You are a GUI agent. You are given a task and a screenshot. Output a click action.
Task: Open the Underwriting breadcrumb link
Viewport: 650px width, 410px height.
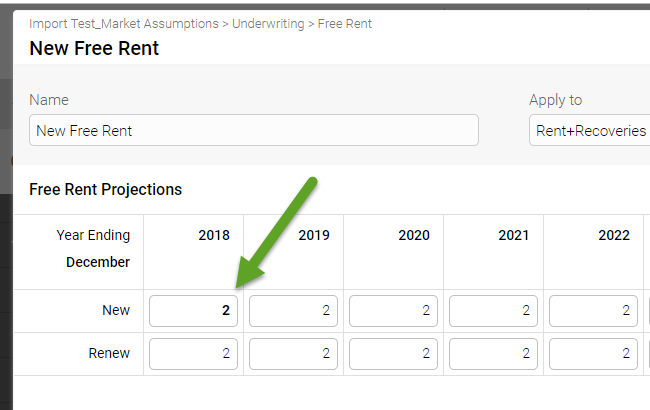(269, 23)
